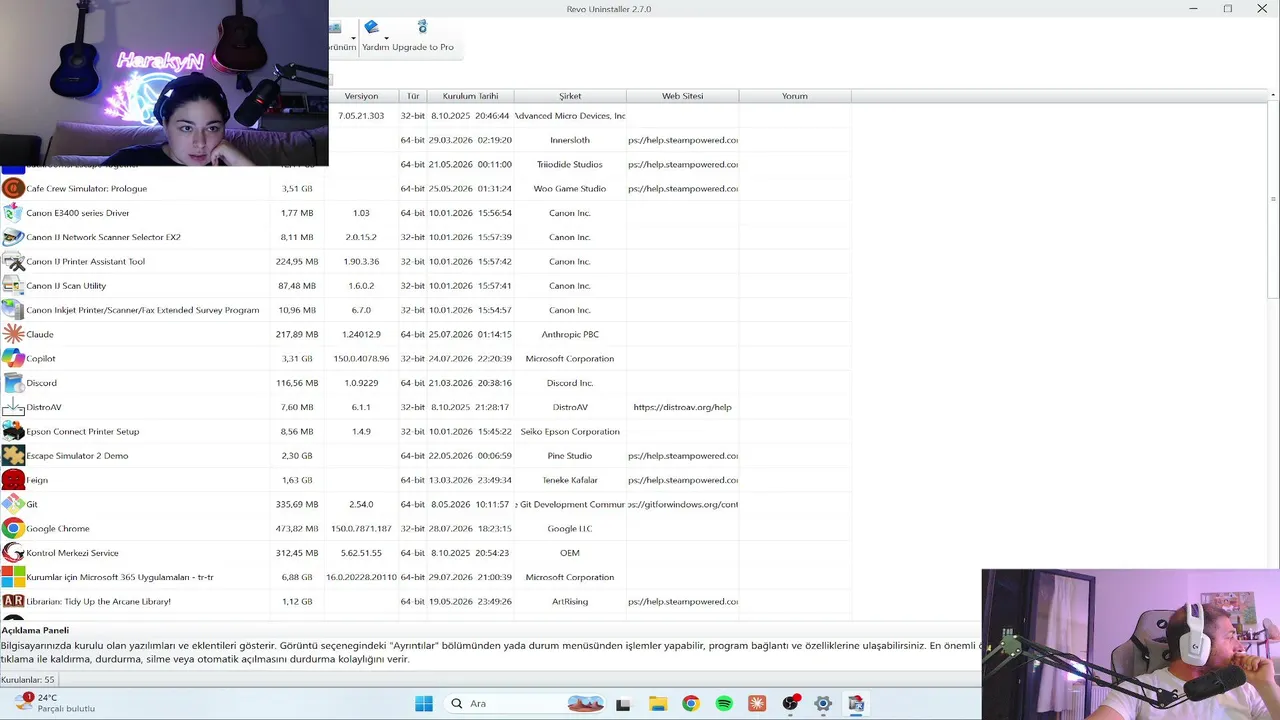Select the Canon Inkjet Extended Survey Program icon
The width and height of the screenshot is (1280, 720).
click(13, 310)
